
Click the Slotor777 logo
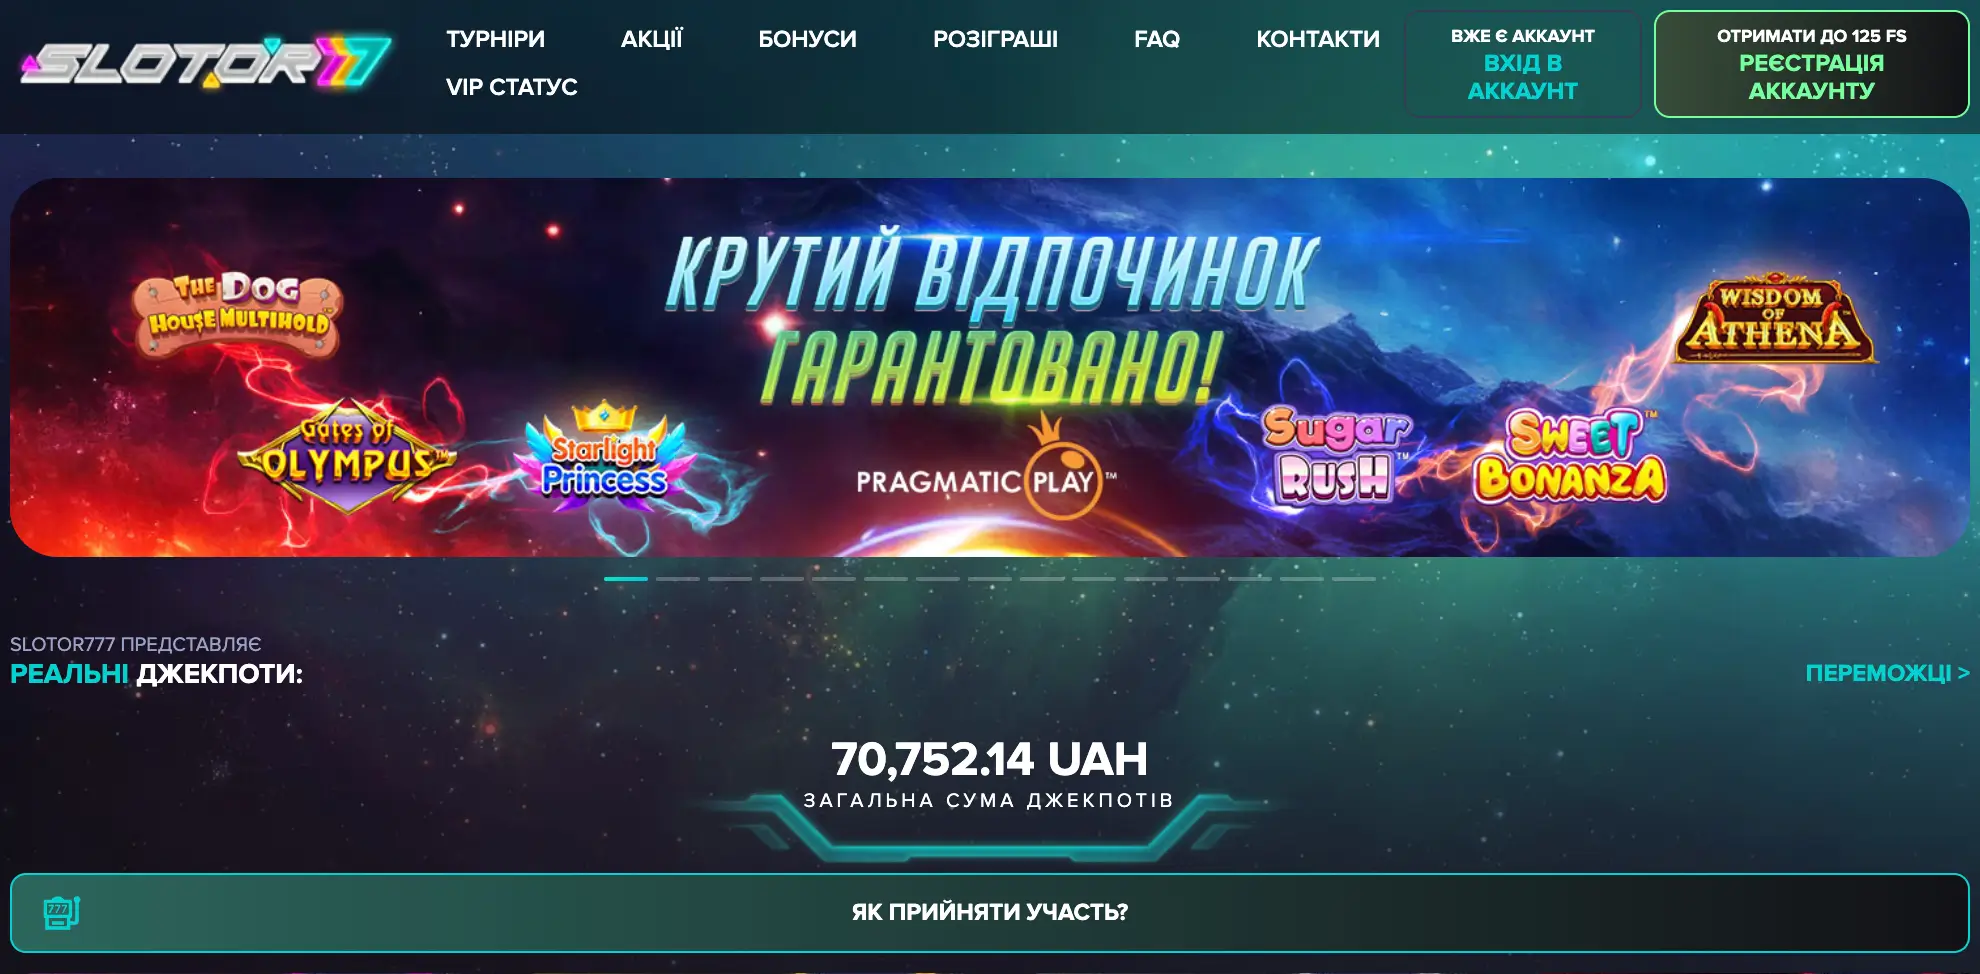pyautogui.click(x=206, y=64)
